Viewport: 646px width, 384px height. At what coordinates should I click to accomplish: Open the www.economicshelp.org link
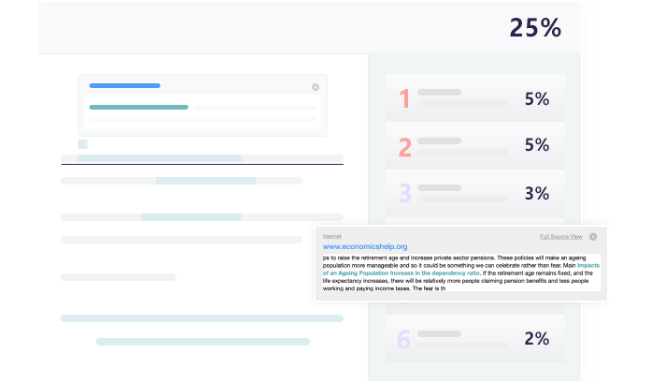pos(365,246)
